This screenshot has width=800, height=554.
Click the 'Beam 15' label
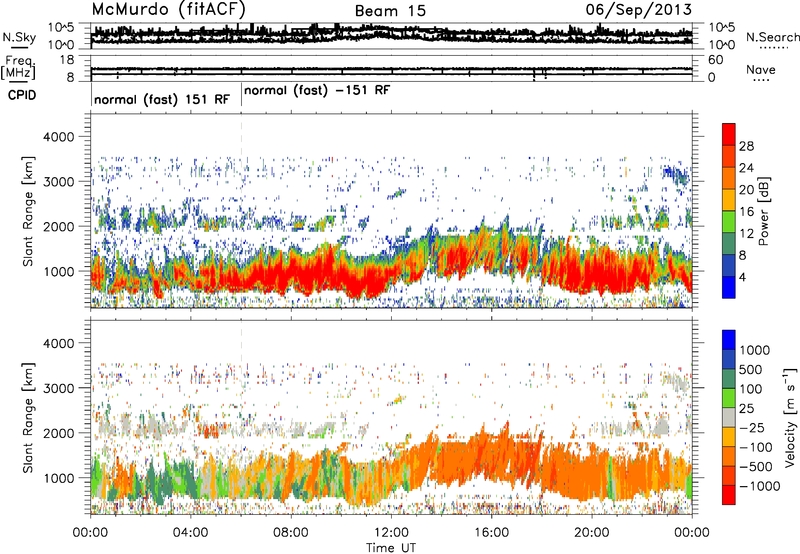pyautogui.click(x=390, y=11)
